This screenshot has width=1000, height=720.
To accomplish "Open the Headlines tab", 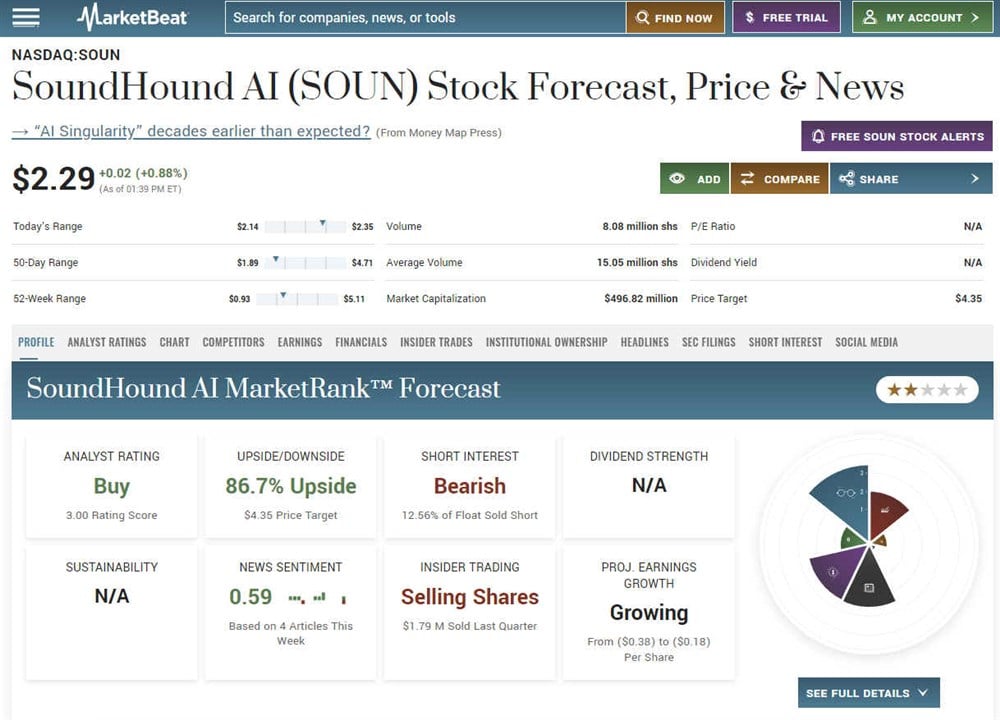I will coord(645,342).
